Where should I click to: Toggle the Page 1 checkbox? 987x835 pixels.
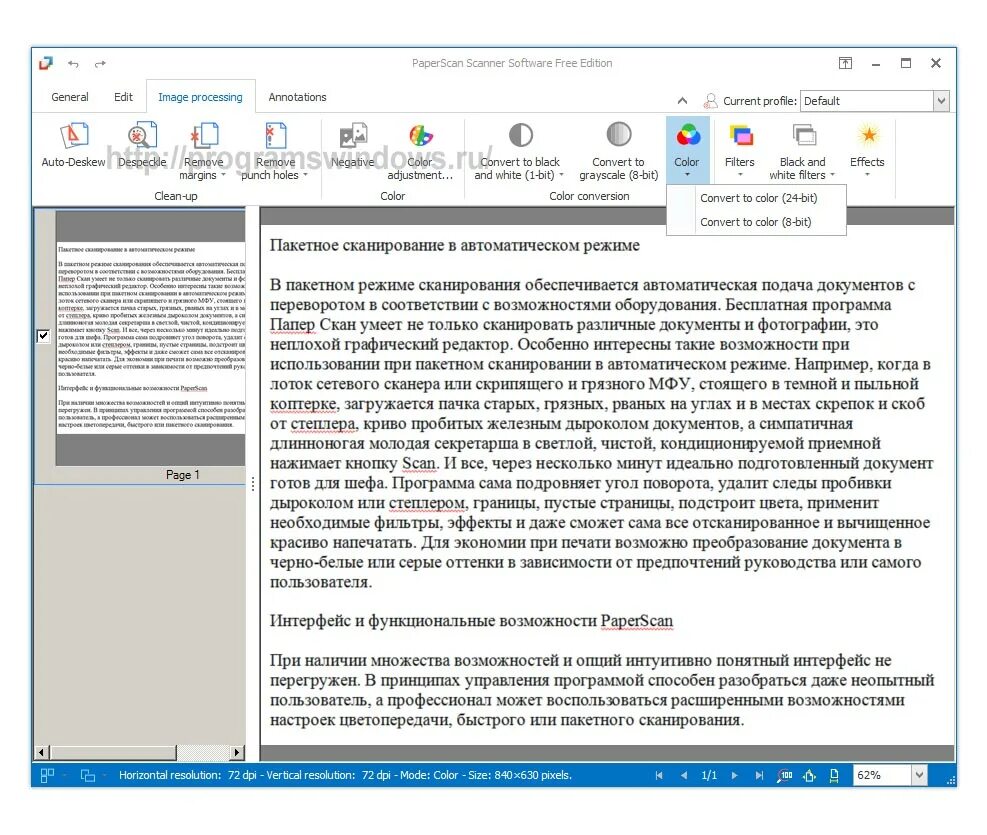click(x=43, y=335)
